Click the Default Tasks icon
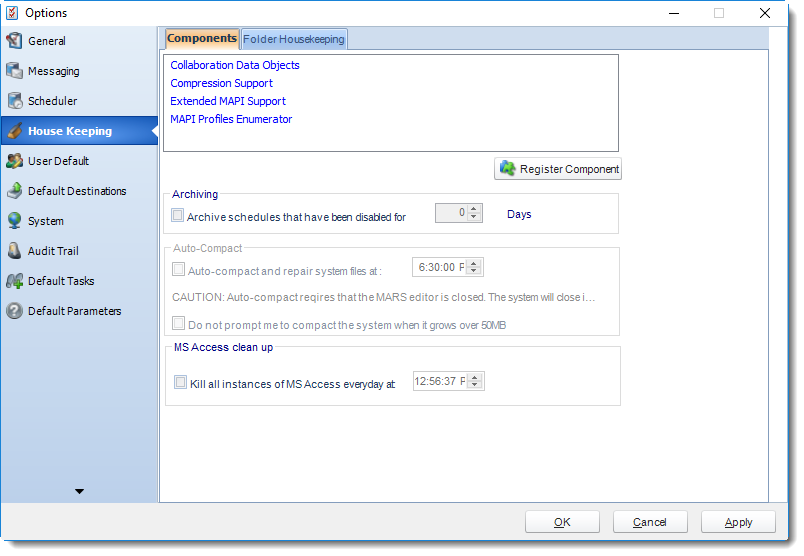The image size is (804, 556). [14, 281]
